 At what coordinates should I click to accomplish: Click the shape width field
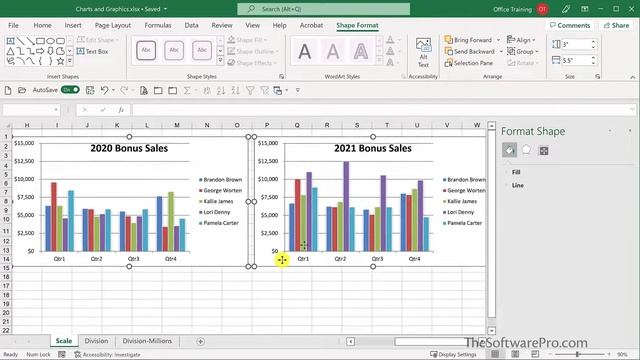pos(576,60)
